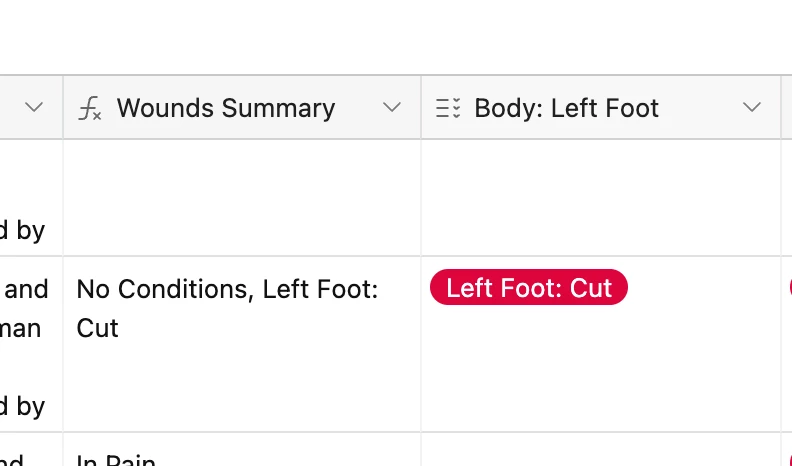The image size is (792, 466).
Task: Open the dropdown chevron of the leftmost cut-off column
Action: 34,107
